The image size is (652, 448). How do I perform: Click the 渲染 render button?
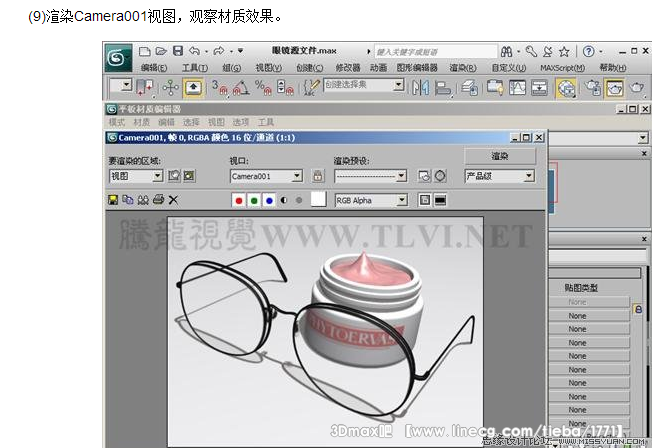[499, 156]
